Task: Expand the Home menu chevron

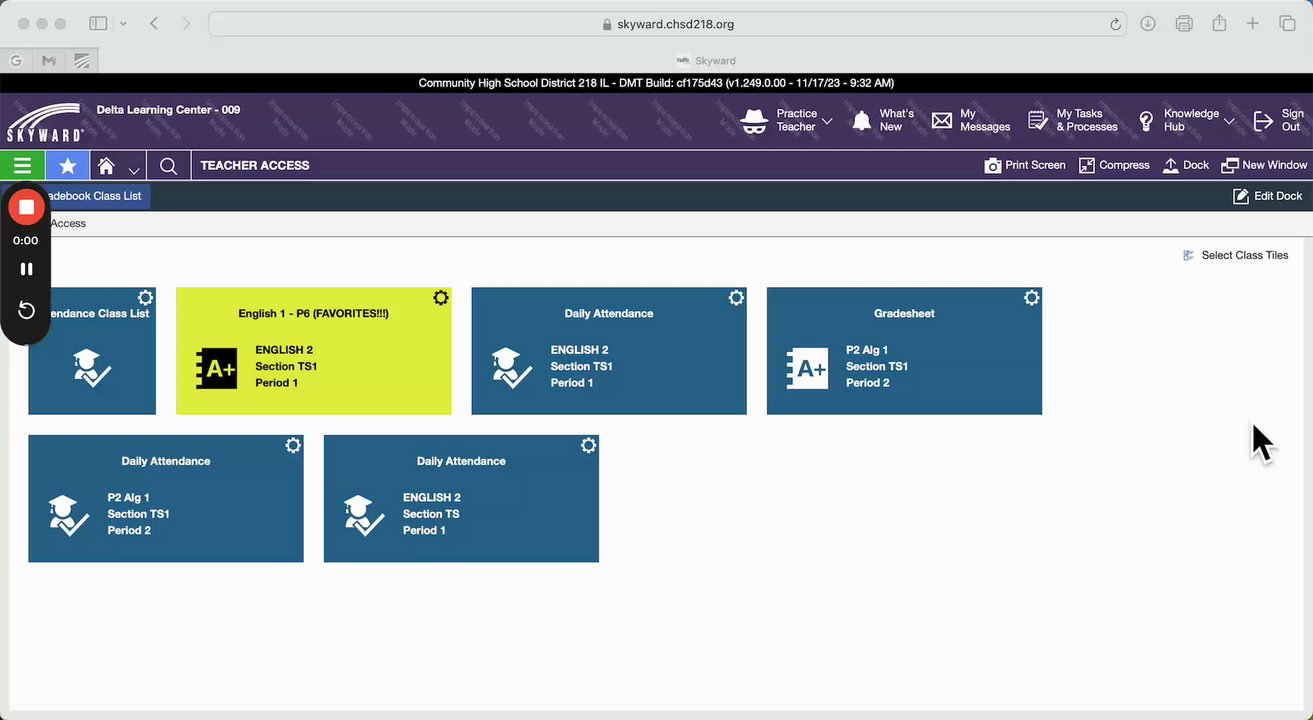Action: pos(134,170)
